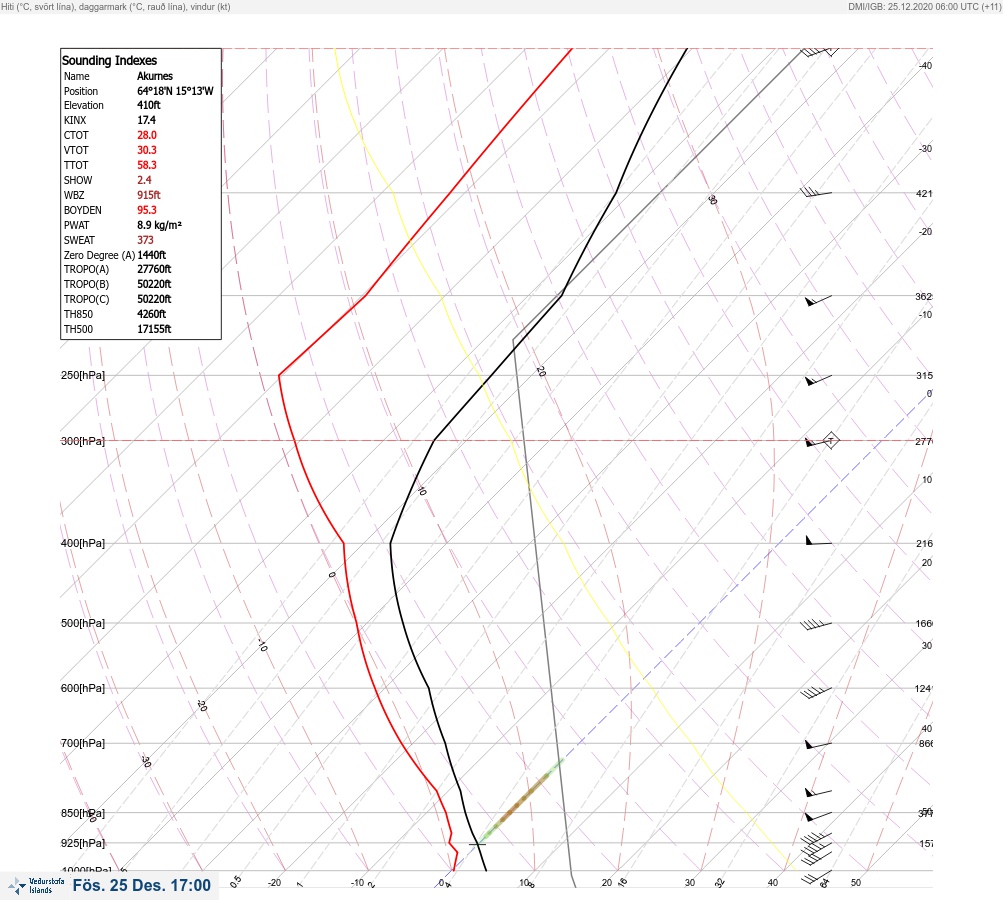Click the wind barb at 250 hPa level
Image resolution: width=1003 pixels, height=900 pixels.
click(818, 380)
